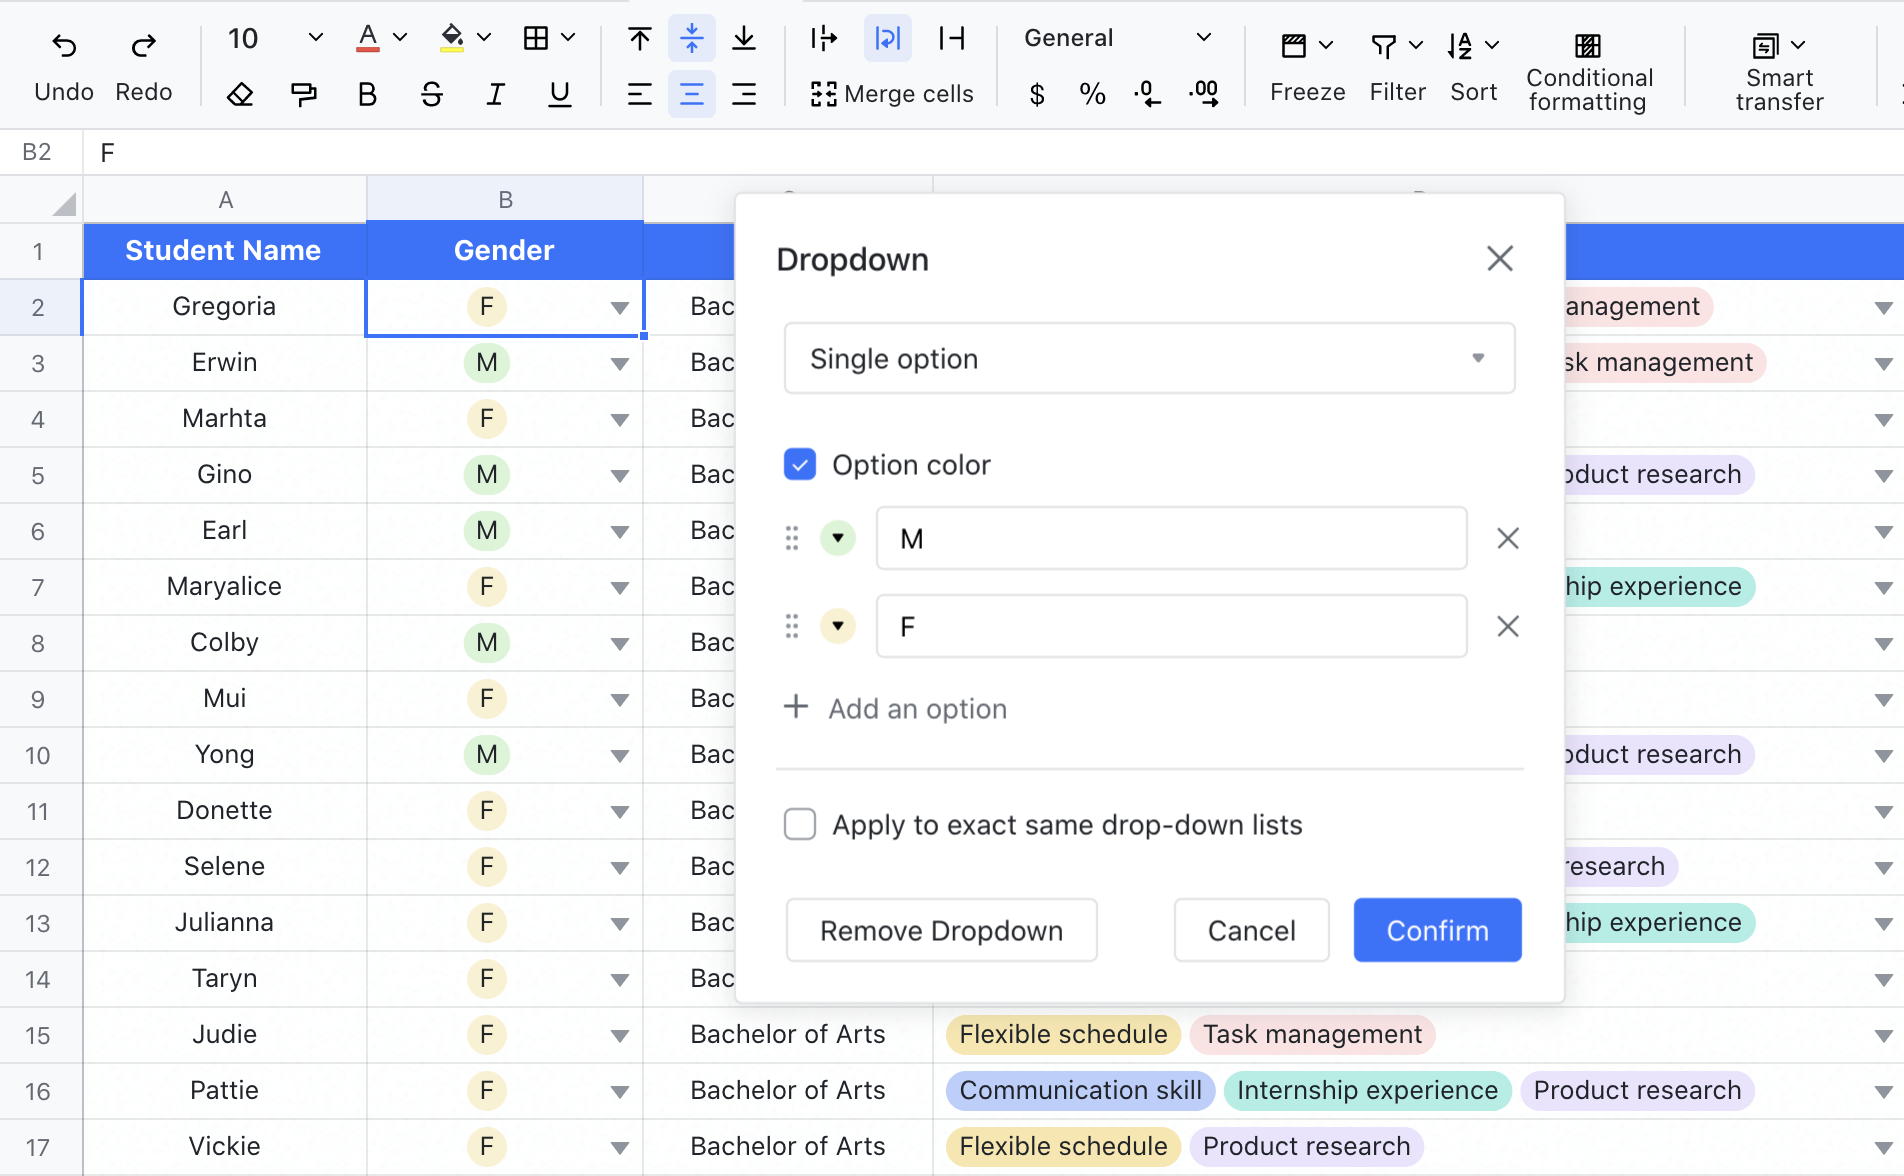Click Add an option

tap(895, 708)
